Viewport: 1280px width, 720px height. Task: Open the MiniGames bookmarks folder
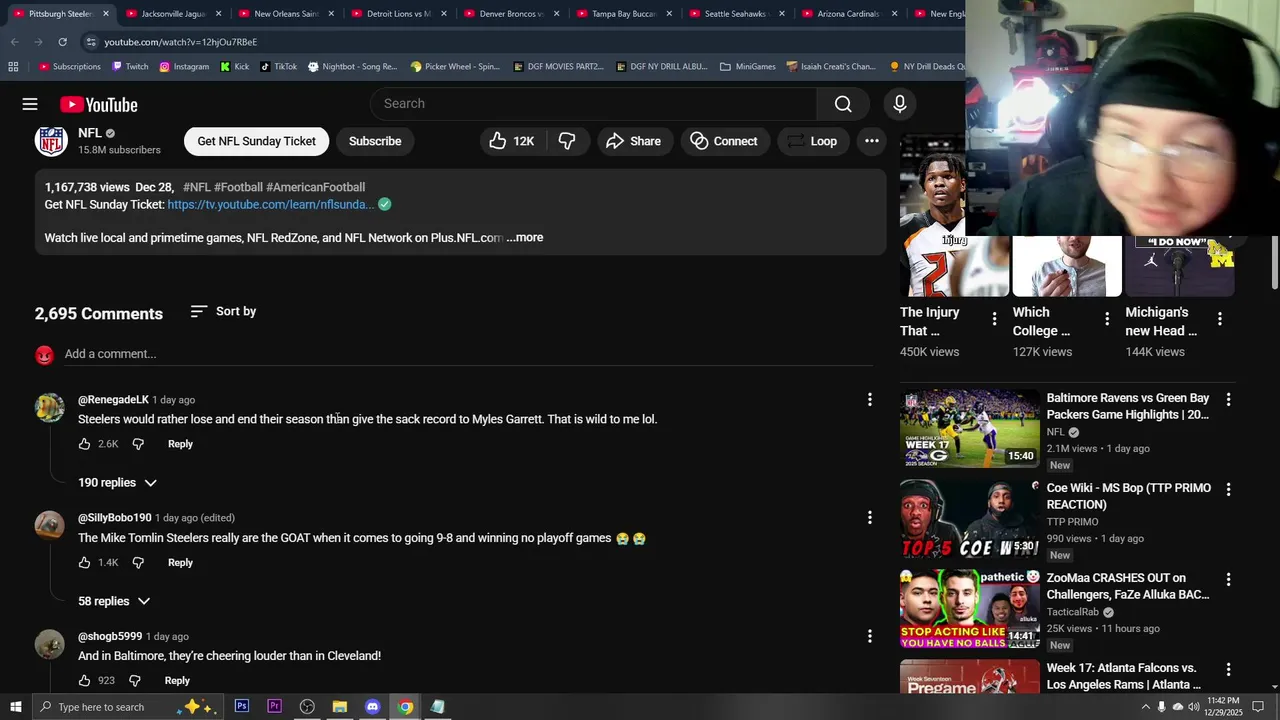pos(747,67)
